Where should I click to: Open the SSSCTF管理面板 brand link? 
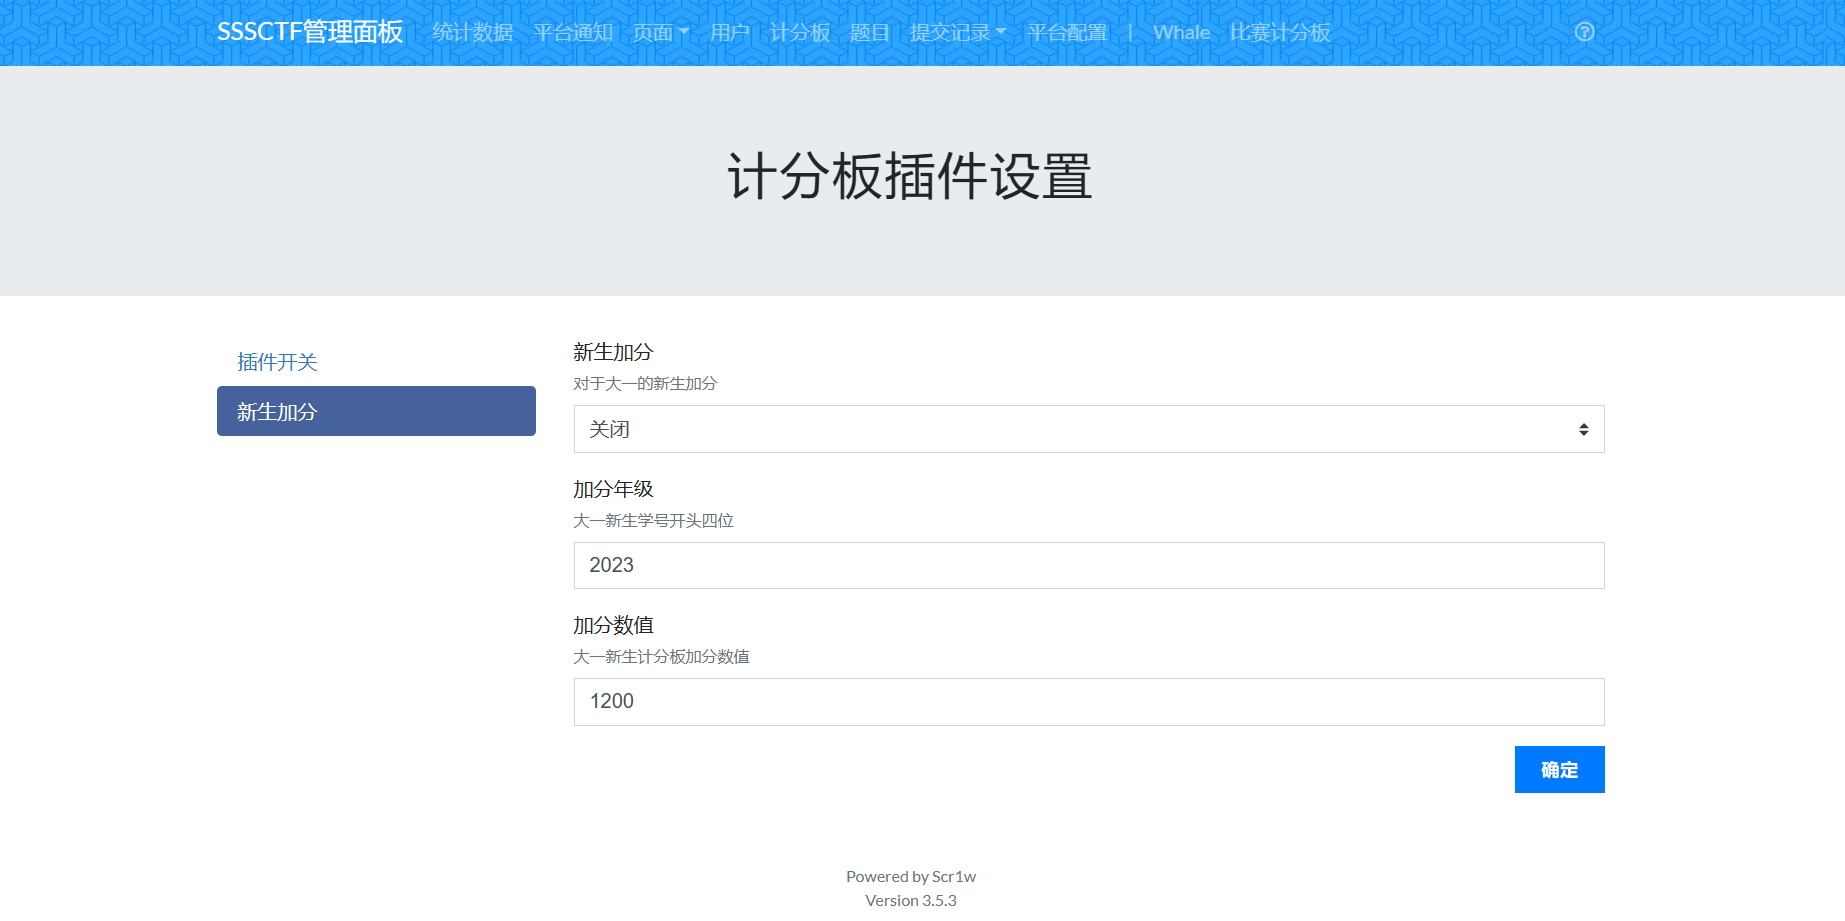pyautogui.click(x=310, y=32)
